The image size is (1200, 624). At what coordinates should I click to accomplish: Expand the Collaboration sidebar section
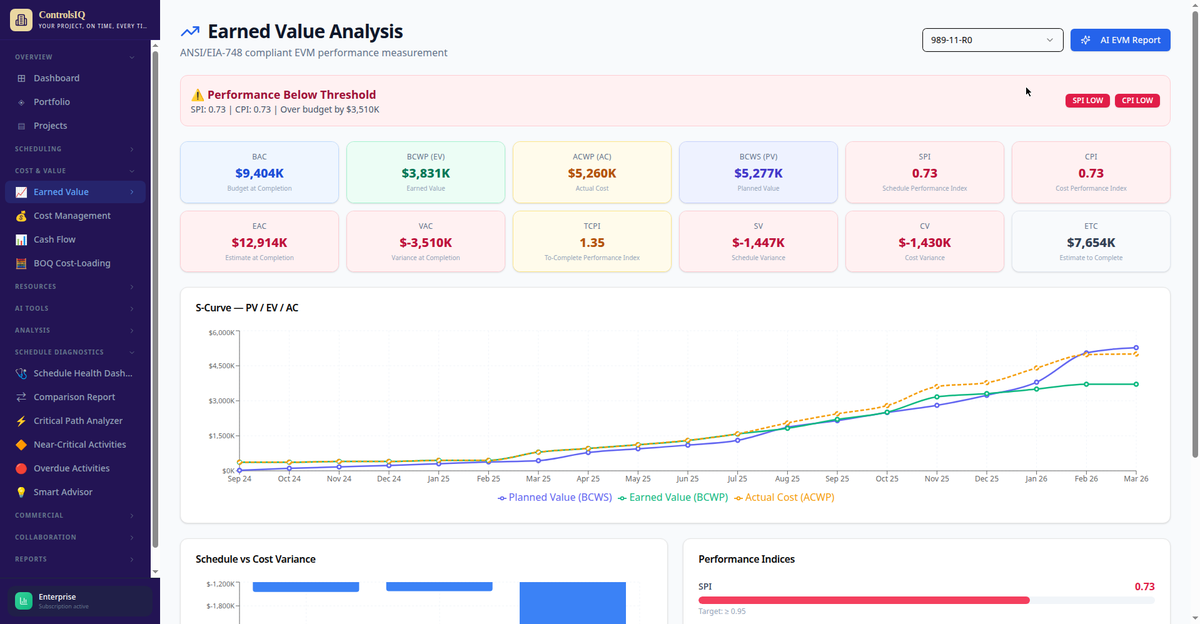click(x=75, y=537)
